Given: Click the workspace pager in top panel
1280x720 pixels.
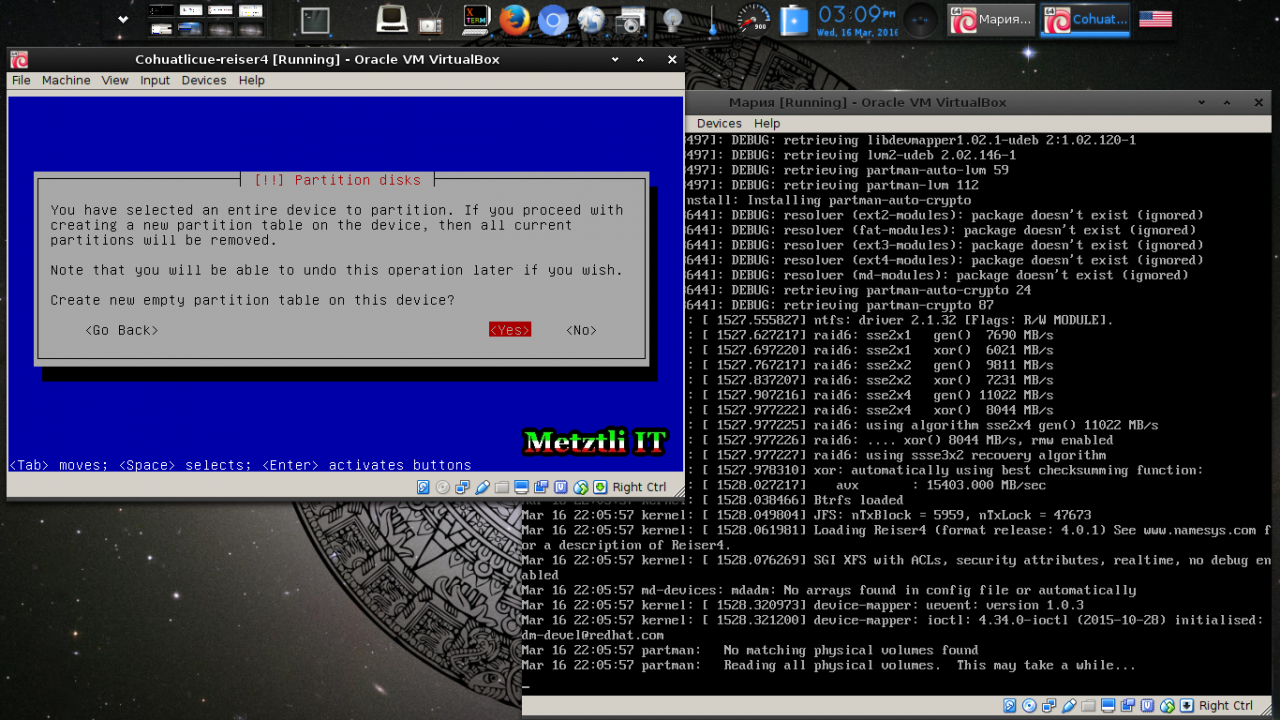Looking at the screenshot, I should 207,19.
